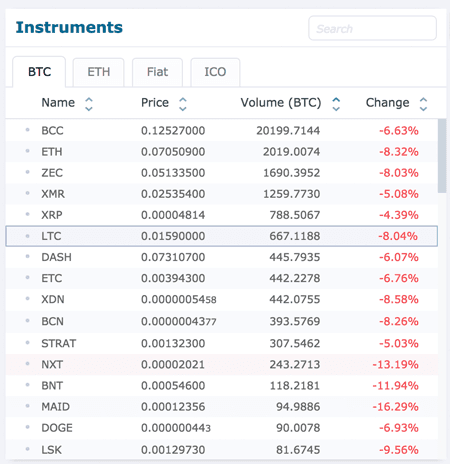Click volume 20199.7144
Viewport: 450px width, 464px height.
288,131
